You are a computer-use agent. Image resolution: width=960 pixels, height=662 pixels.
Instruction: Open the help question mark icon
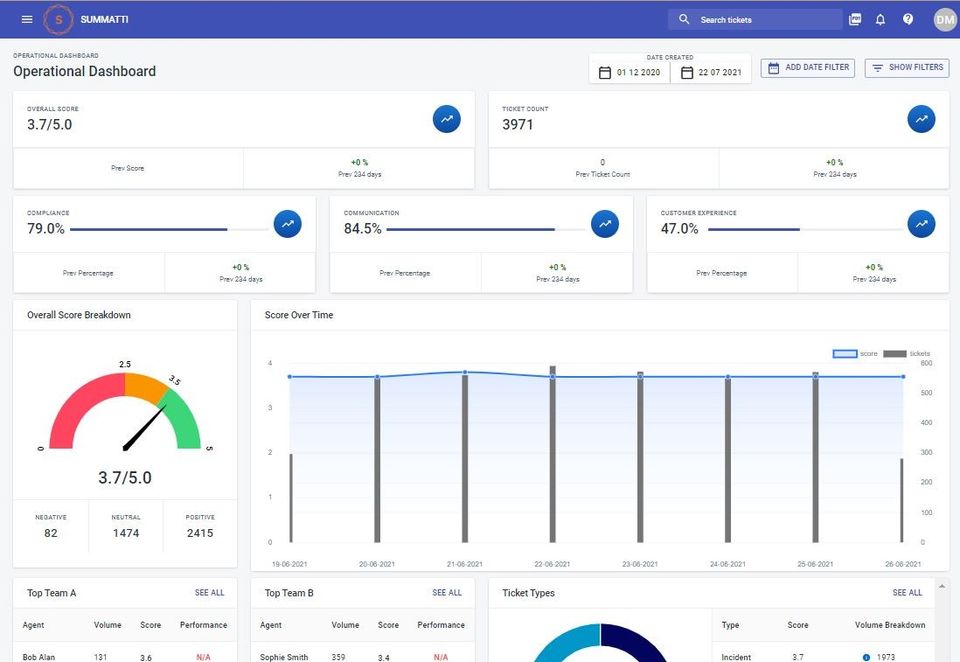pos(908,19)
